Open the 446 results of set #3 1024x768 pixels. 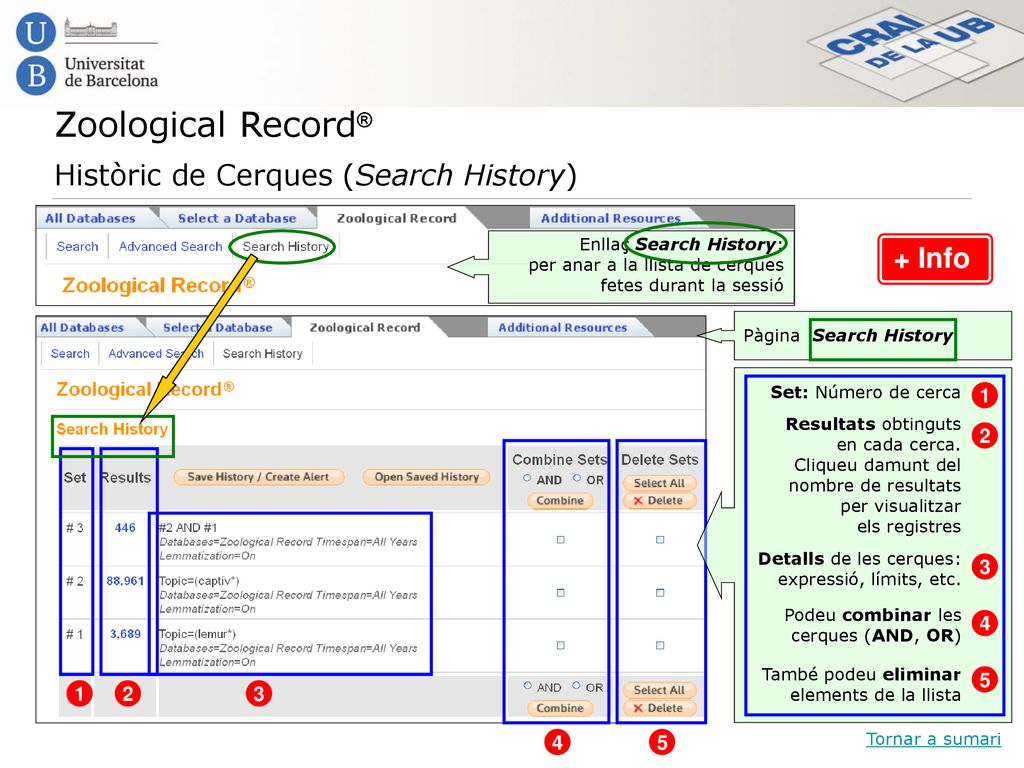coord(125,528)
